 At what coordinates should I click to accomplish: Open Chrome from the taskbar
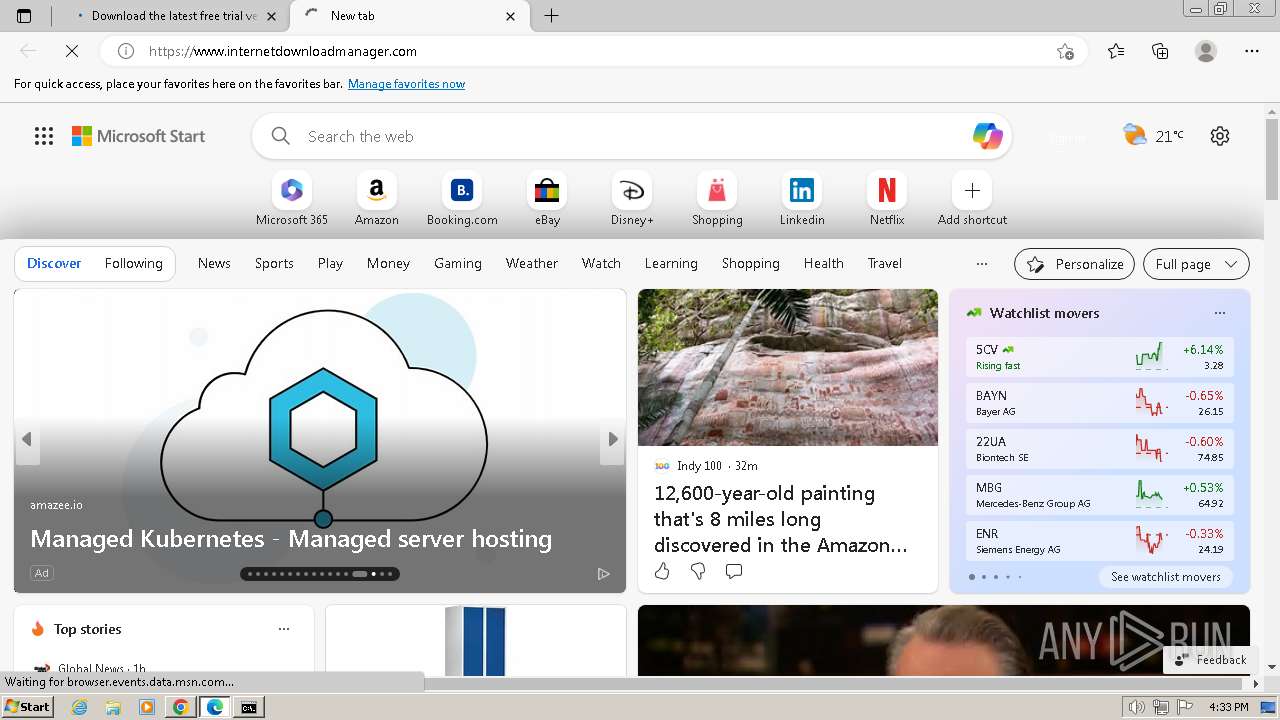tap(181, 707)
